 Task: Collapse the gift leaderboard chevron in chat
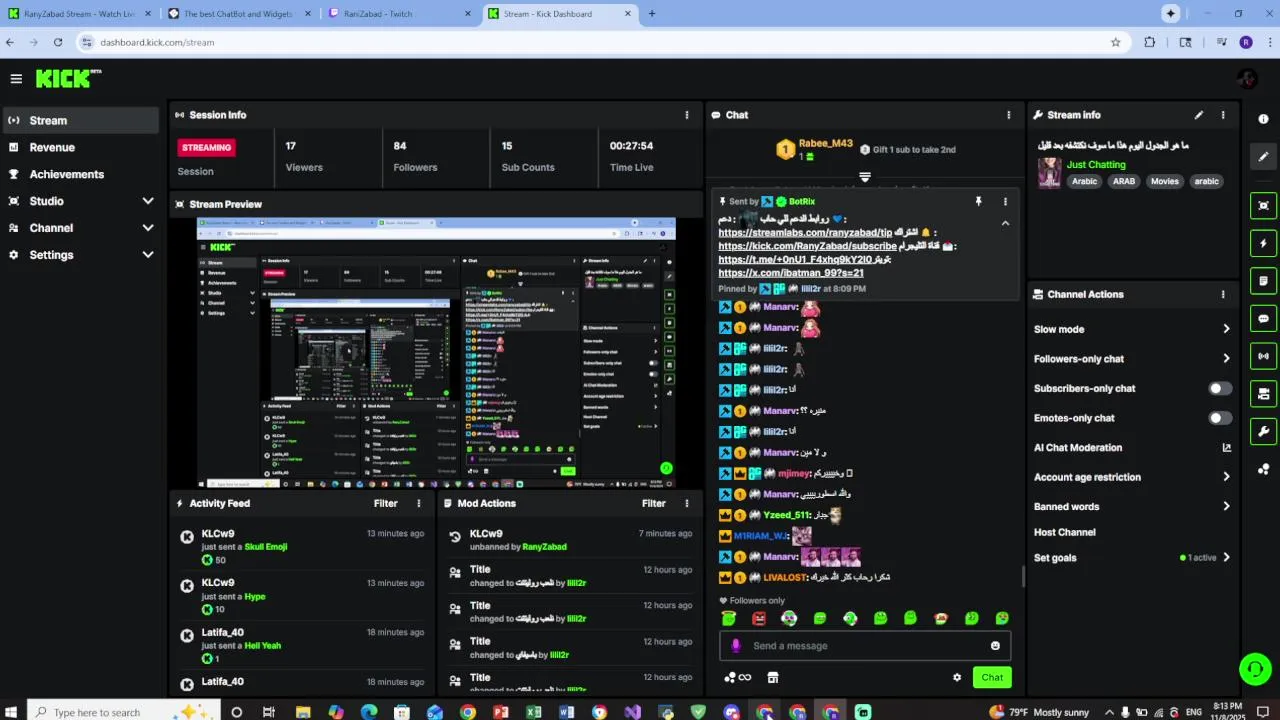(865, 177)
